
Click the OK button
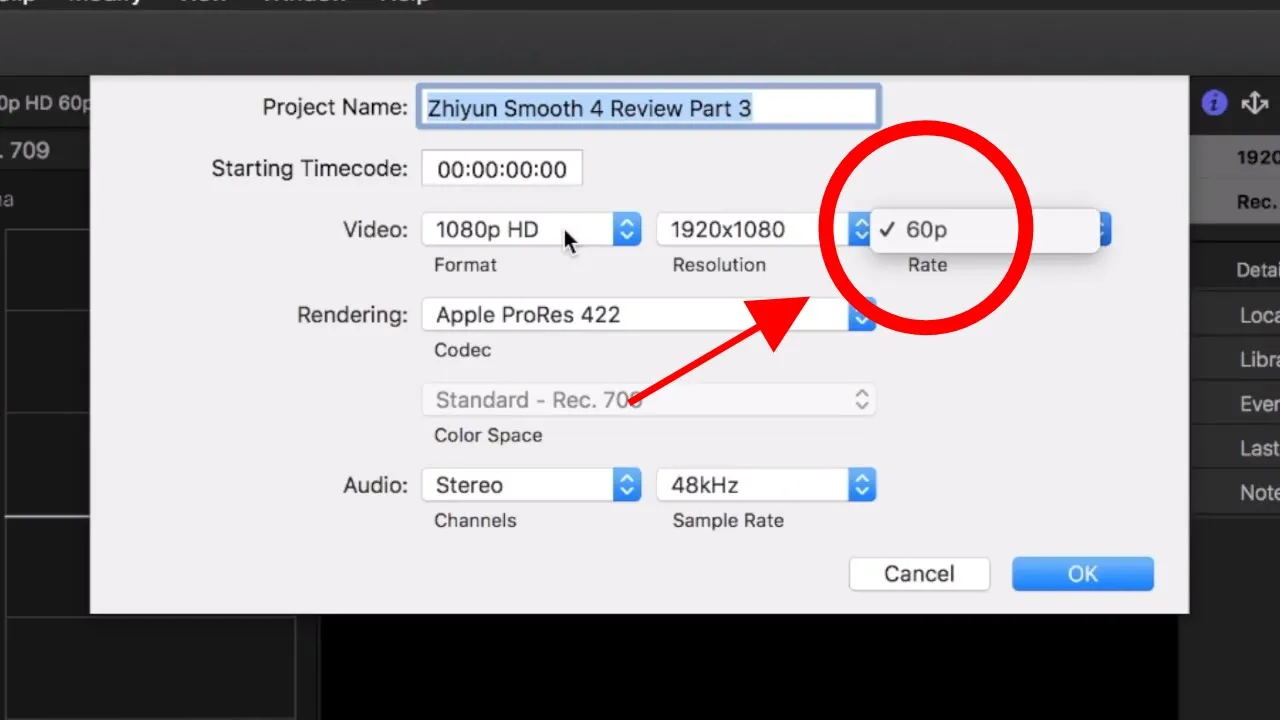coord(1083,574)
